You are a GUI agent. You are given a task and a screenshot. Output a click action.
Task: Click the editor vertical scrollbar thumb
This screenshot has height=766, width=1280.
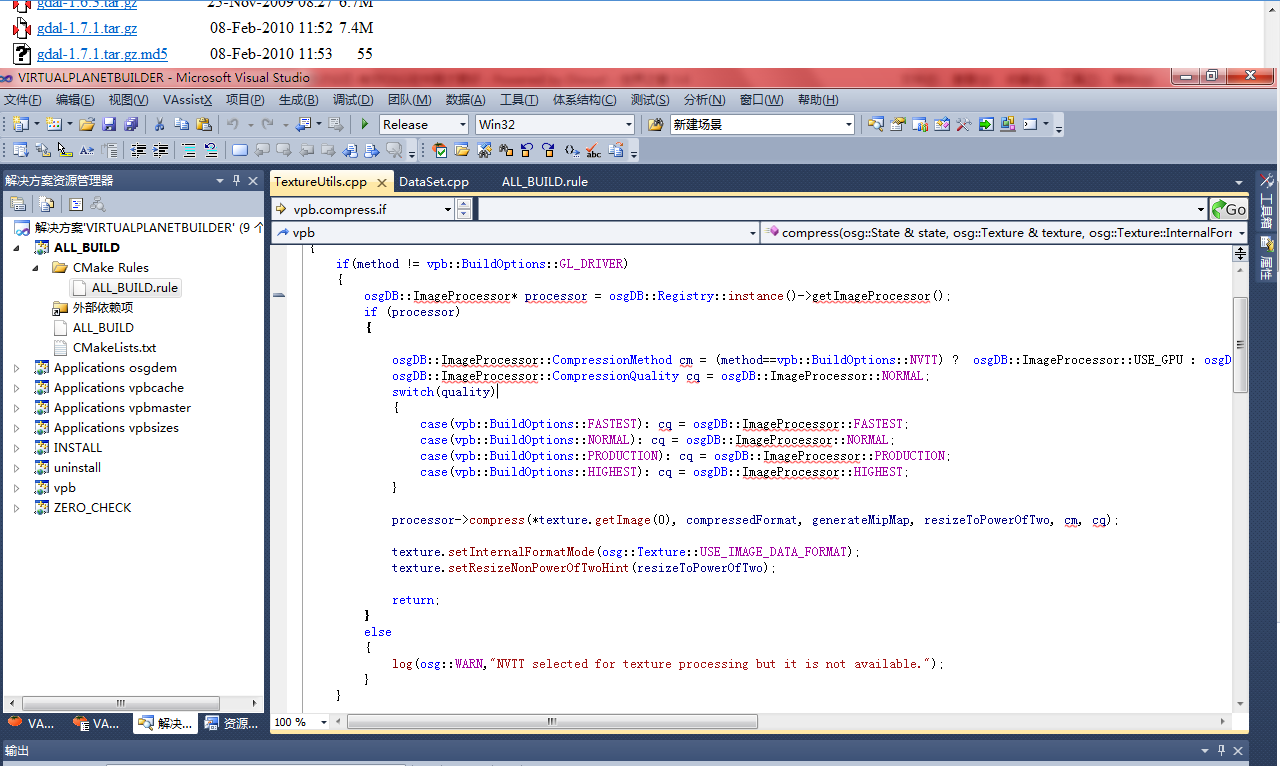[1240, 345]
